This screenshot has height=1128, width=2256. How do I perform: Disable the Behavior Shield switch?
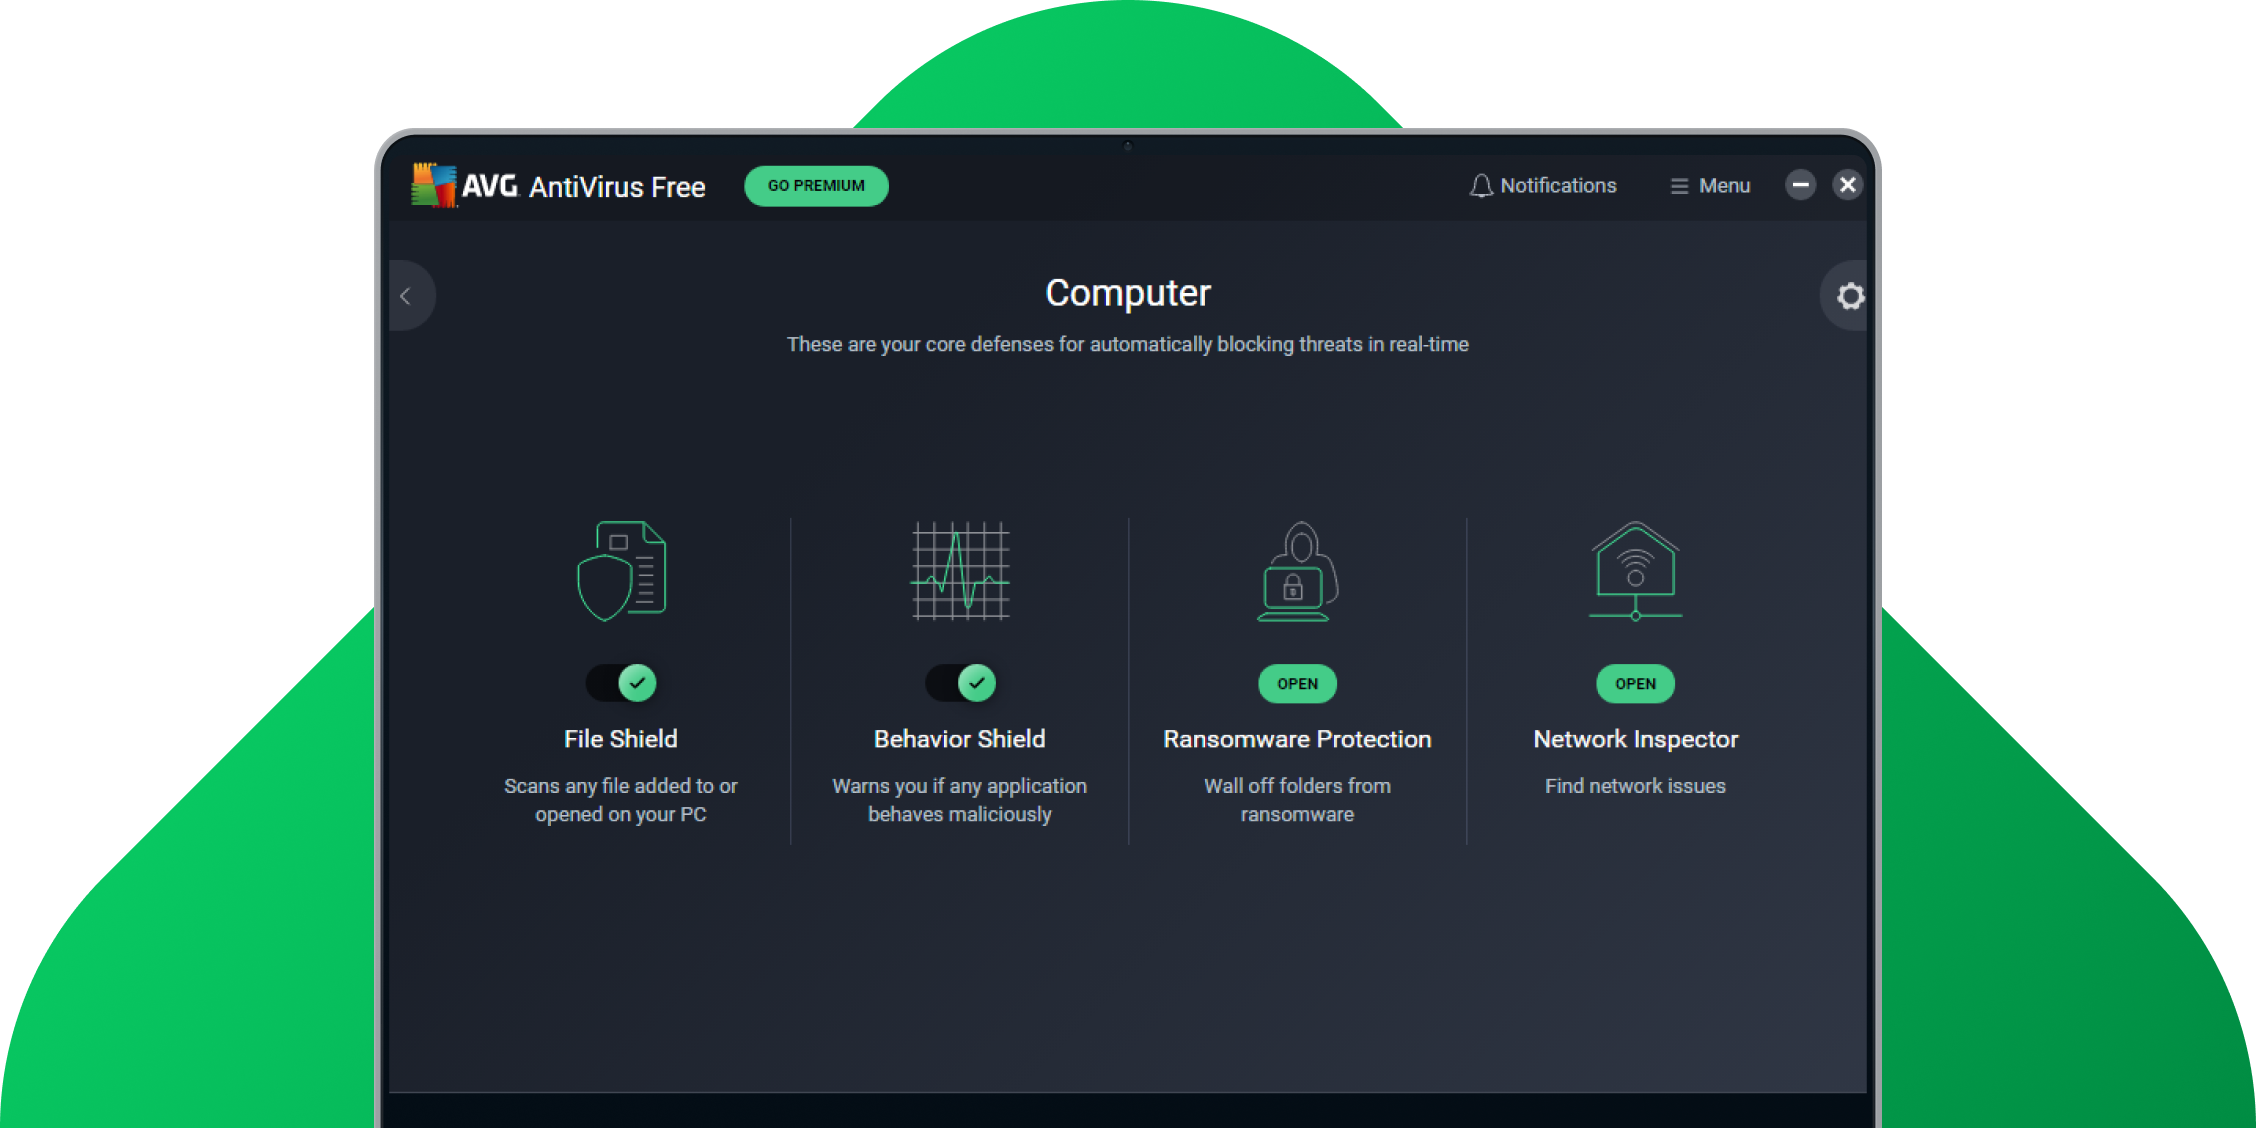[x=958, y=683]
